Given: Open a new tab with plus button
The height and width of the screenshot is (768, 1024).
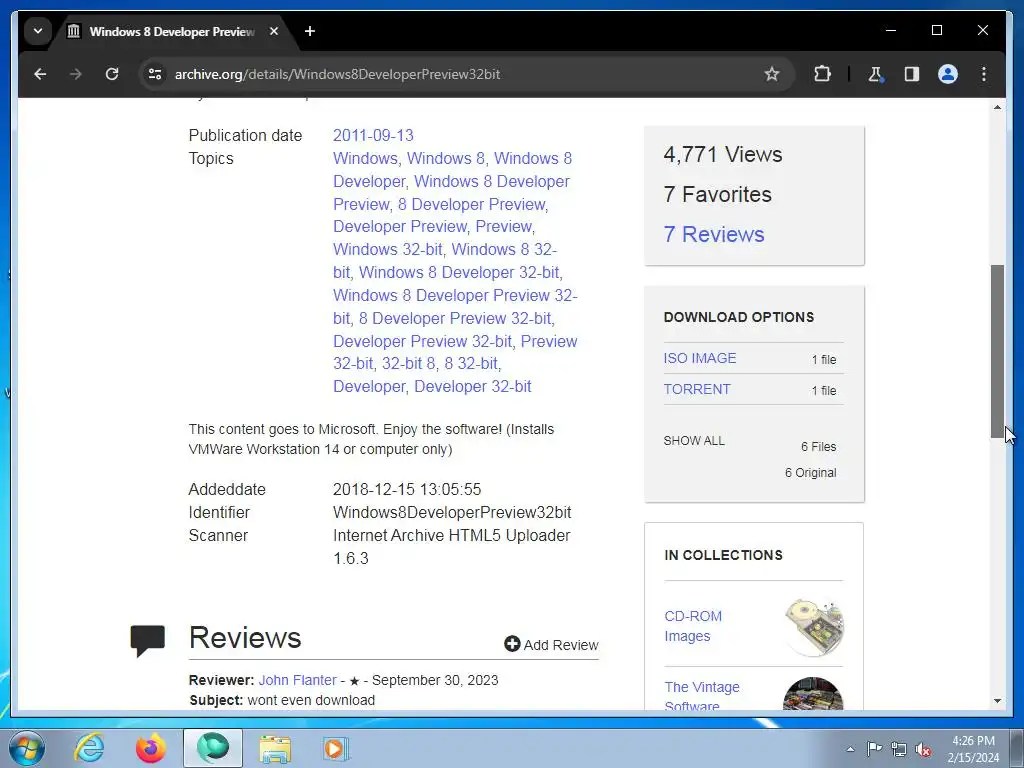Looking at the screenshot, I should pos(310,31).
